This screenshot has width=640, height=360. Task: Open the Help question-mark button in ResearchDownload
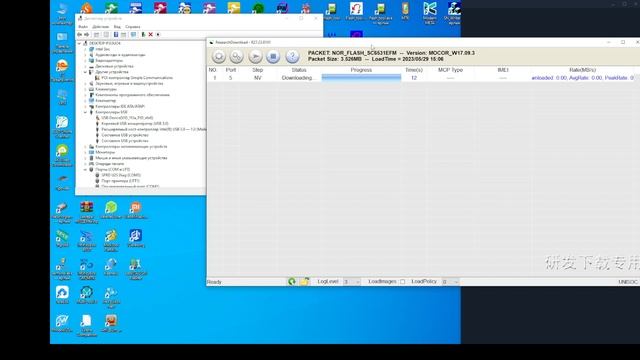292,56
